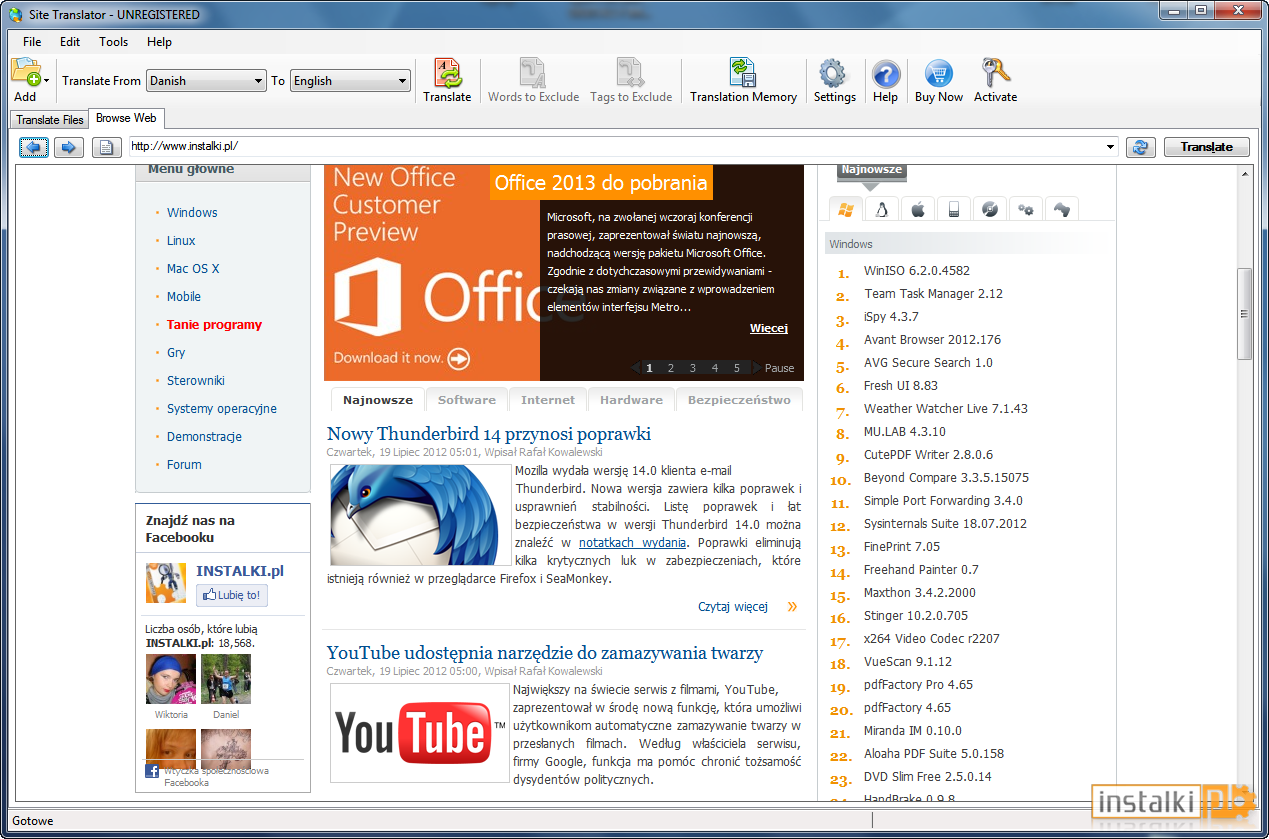Click the vertical scrollbar thumb on the page
The height and width of the screenshot is (839, 1269).
pyautogui.click(x=1244, y=314)
